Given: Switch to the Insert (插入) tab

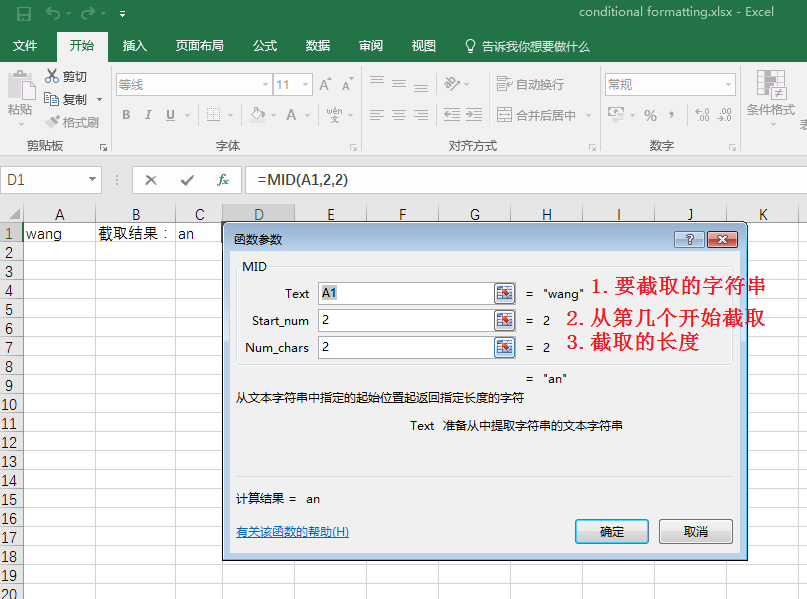Looking at the screenshot, I should coord(135,46).
